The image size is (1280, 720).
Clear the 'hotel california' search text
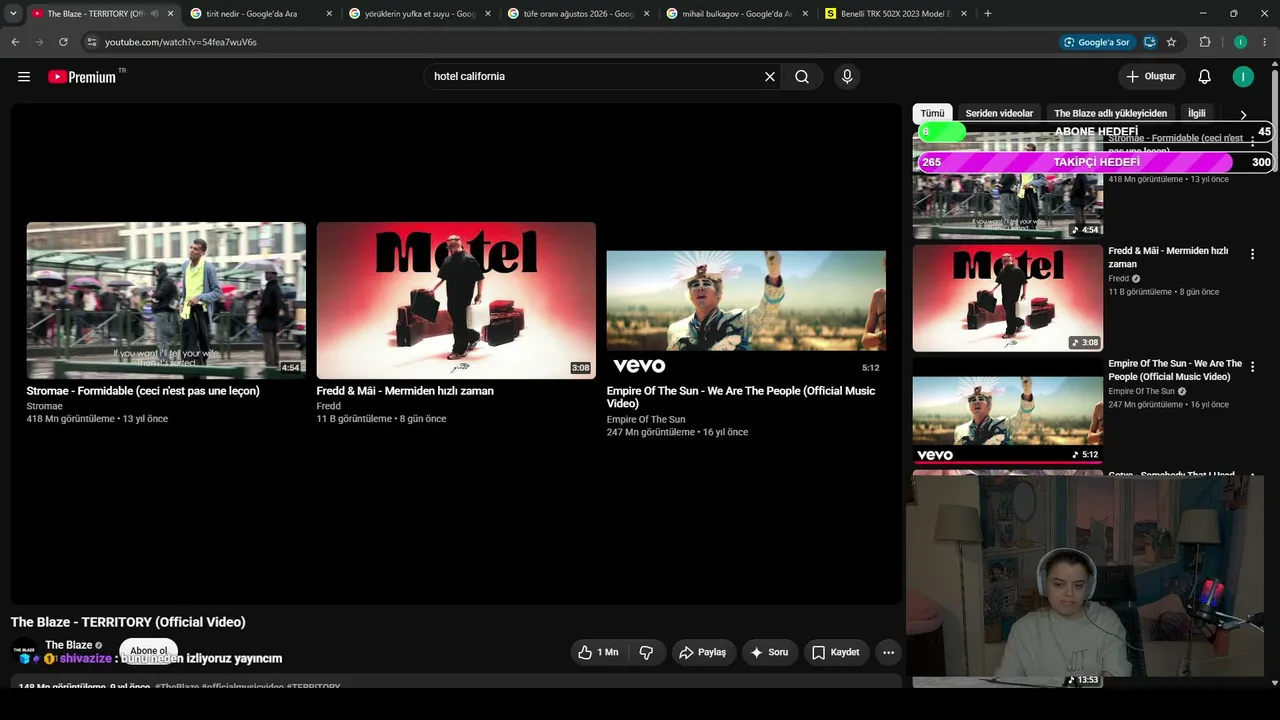(x=770, y=77)
